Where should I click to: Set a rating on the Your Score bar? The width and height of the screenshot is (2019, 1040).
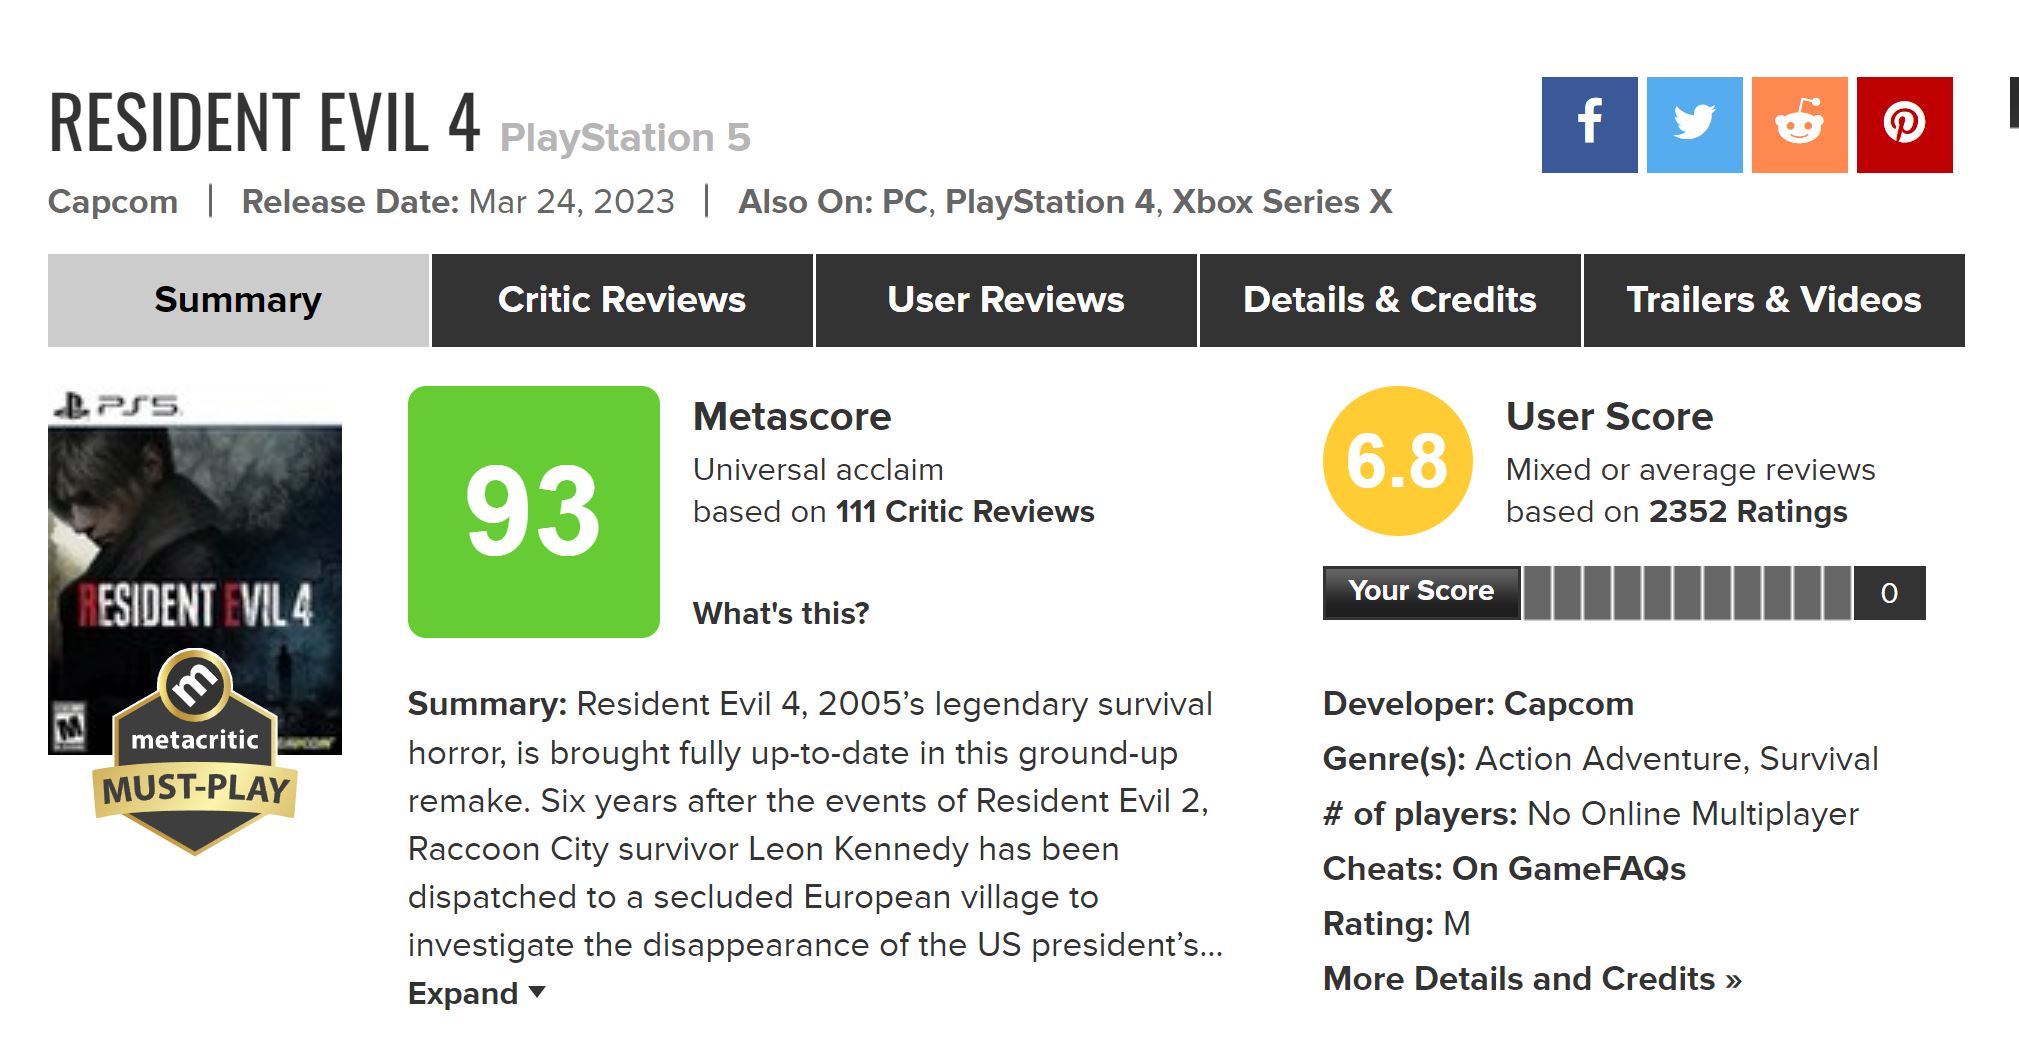pos(1686,593)
